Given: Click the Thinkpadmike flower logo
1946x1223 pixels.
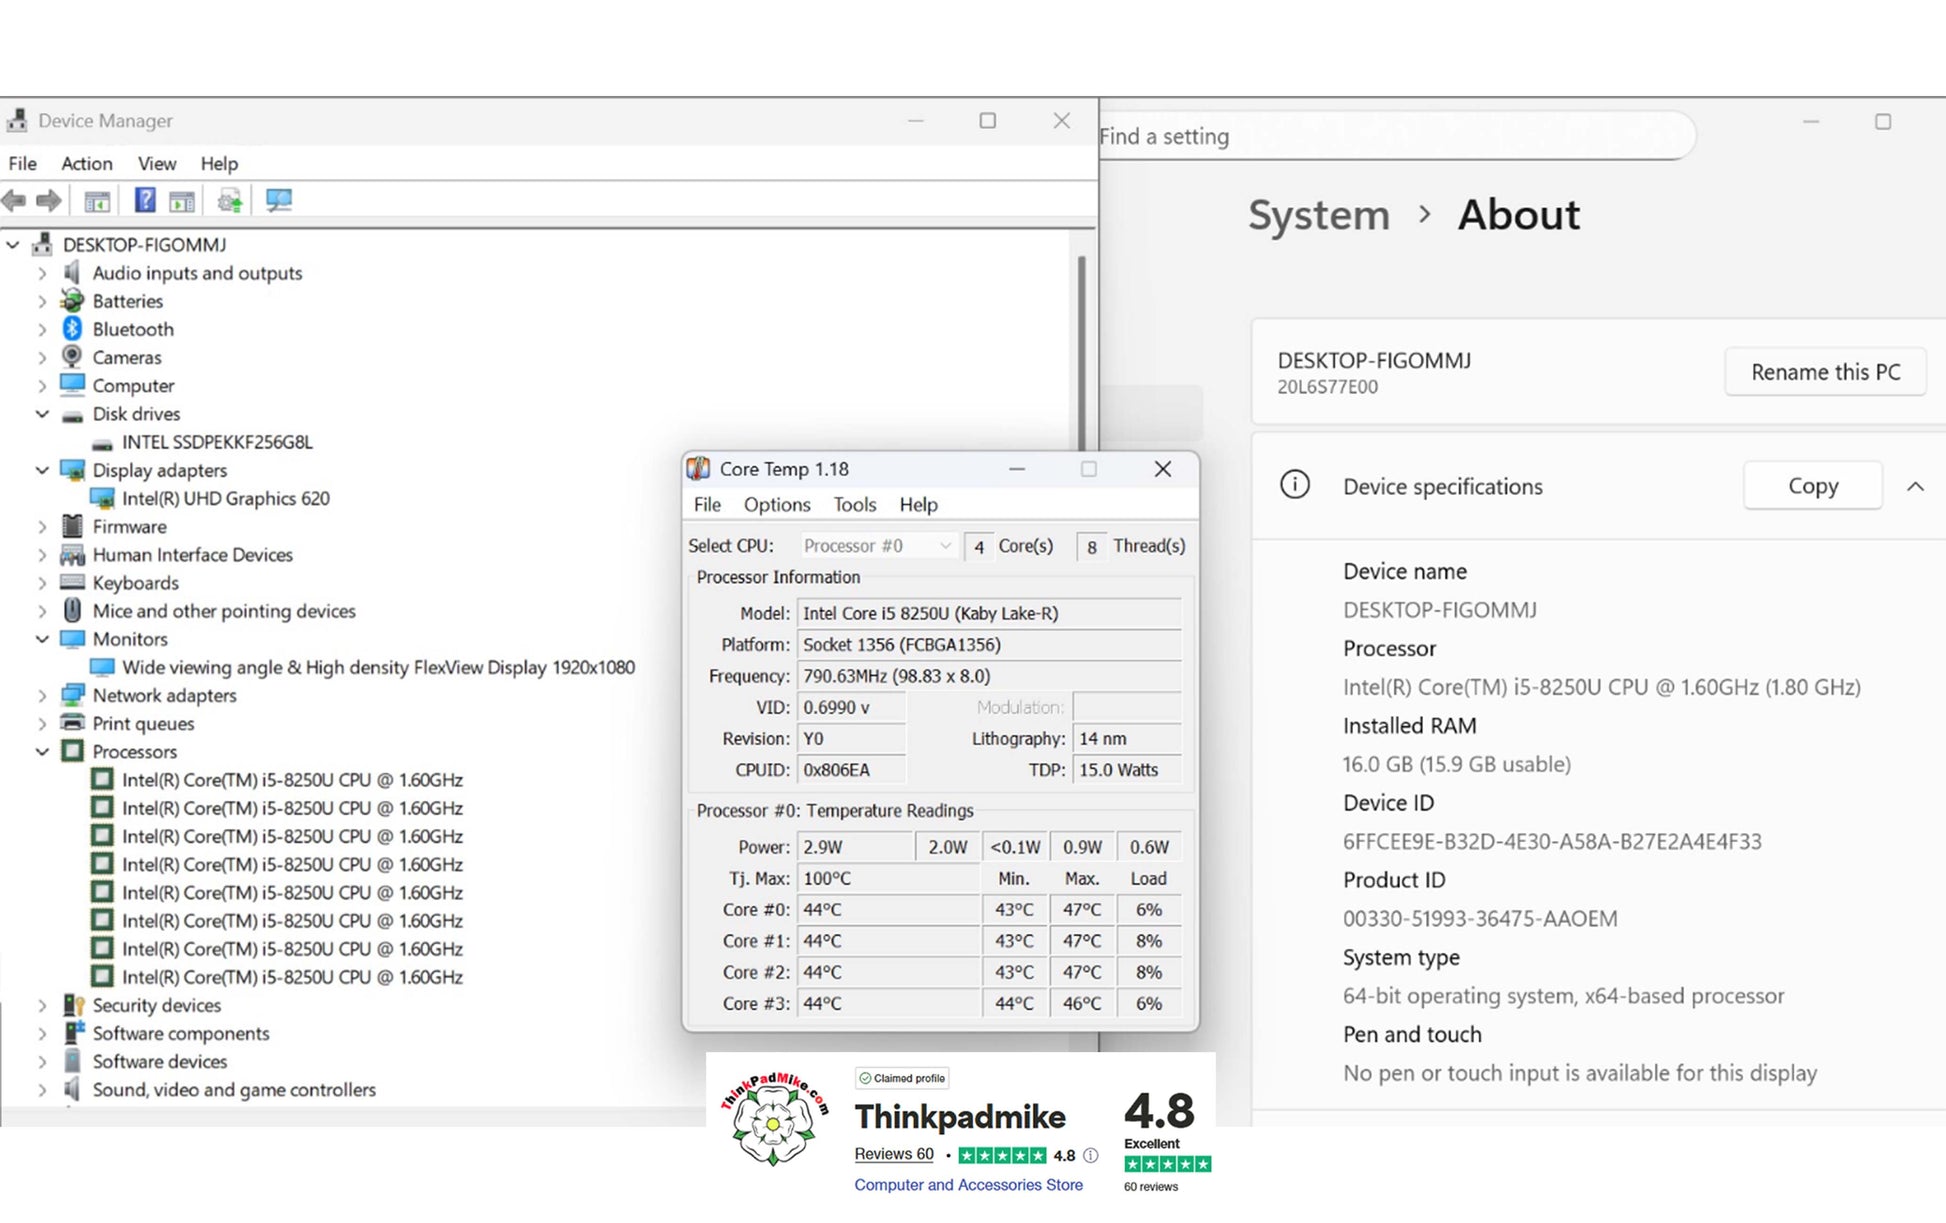Looking at the screenshot, I should tap(774, 1120).
